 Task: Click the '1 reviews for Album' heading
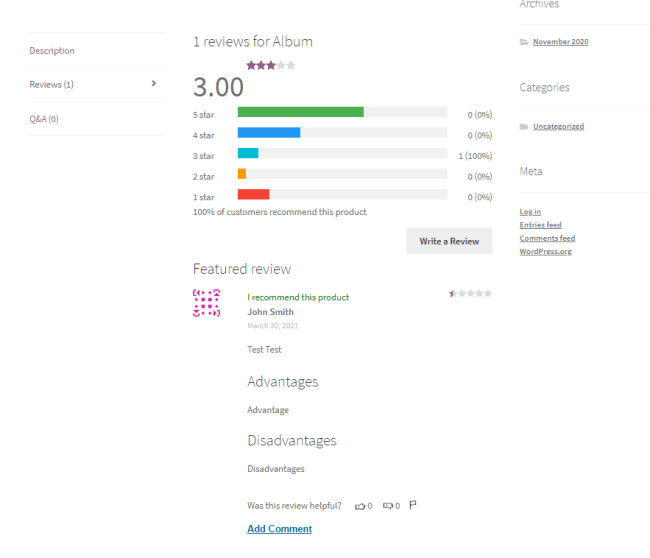[253, 41]
